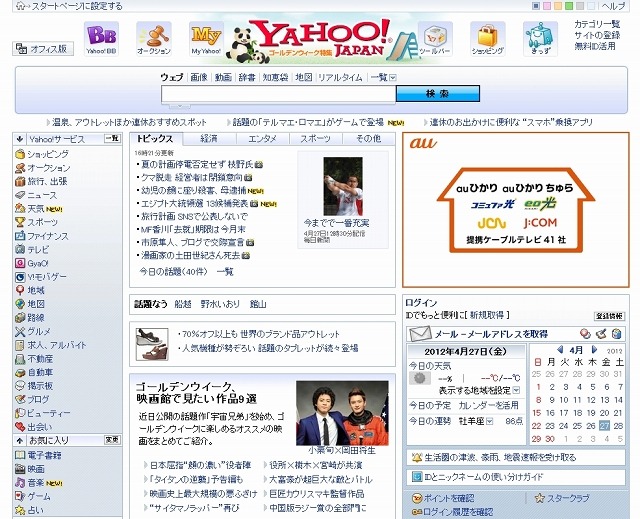Open the 牡羊座 horoscope sign dropdown
This screenshot has width=640, height=519.
490,421
